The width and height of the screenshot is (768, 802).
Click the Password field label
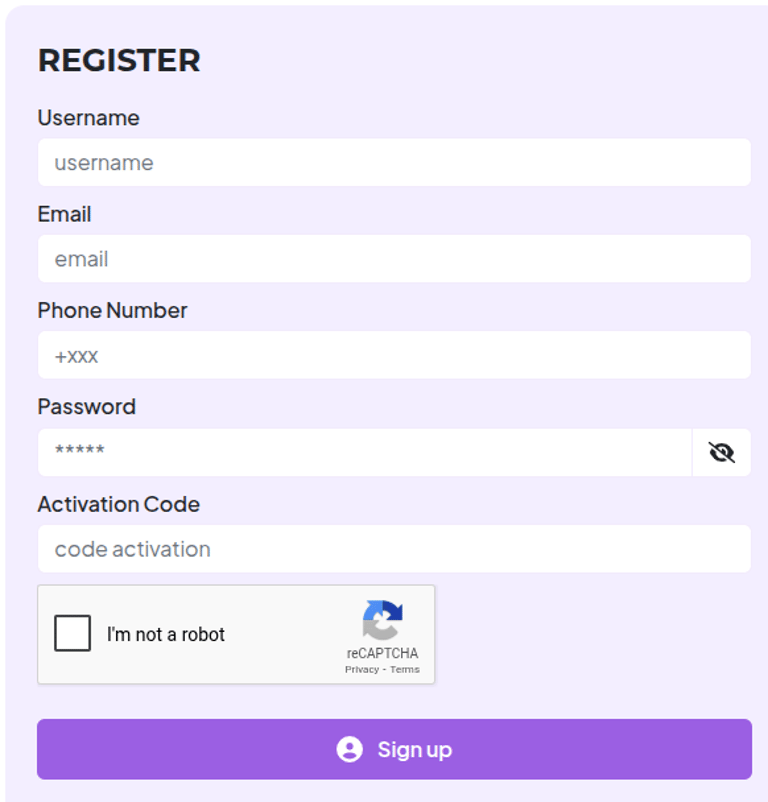(86, 407)
